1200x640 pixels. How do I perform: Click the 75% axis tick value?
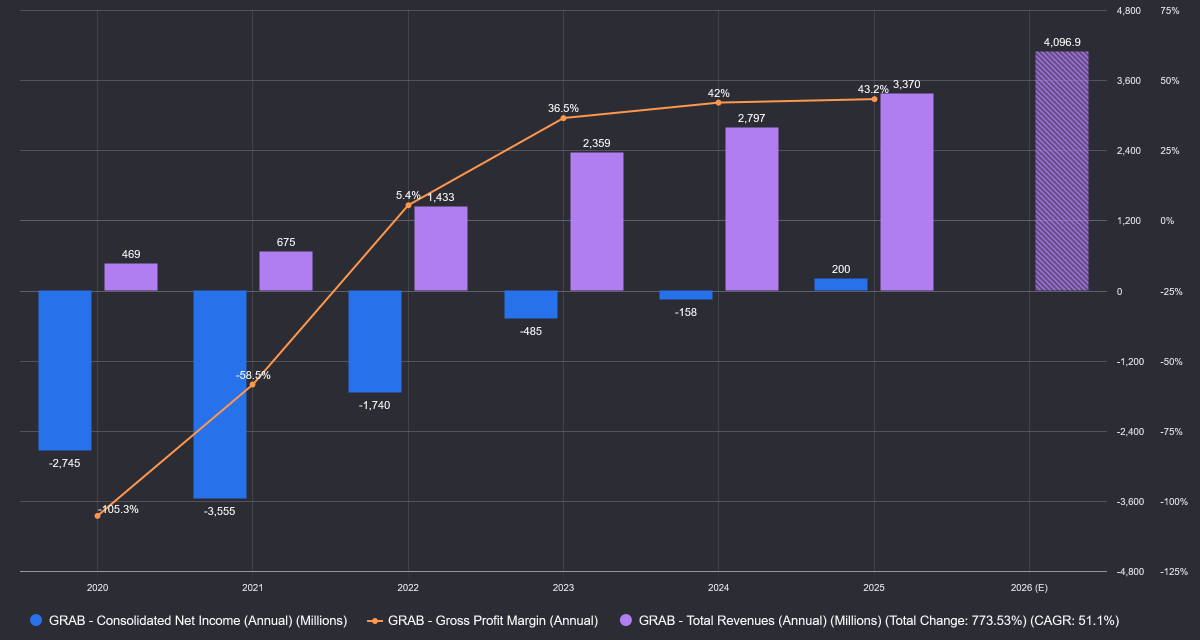pyautogui.click(x=1170, y=11)
